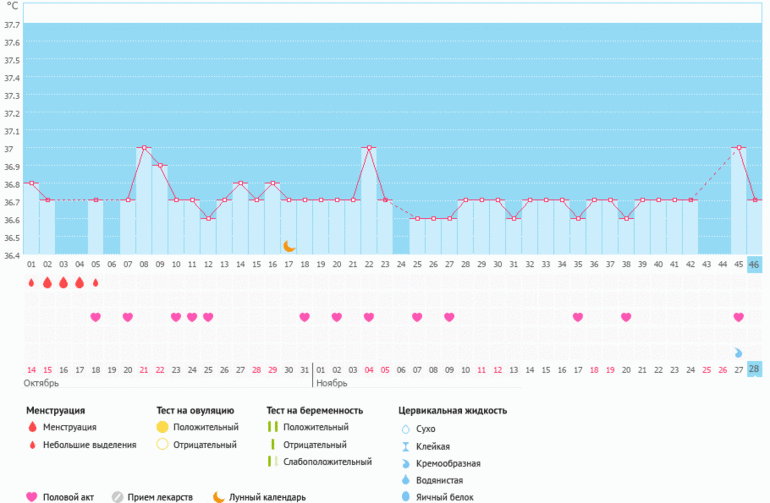770x503 pixels.
Task: Click the small discharge drop on day 05
Action: point(96,283)
